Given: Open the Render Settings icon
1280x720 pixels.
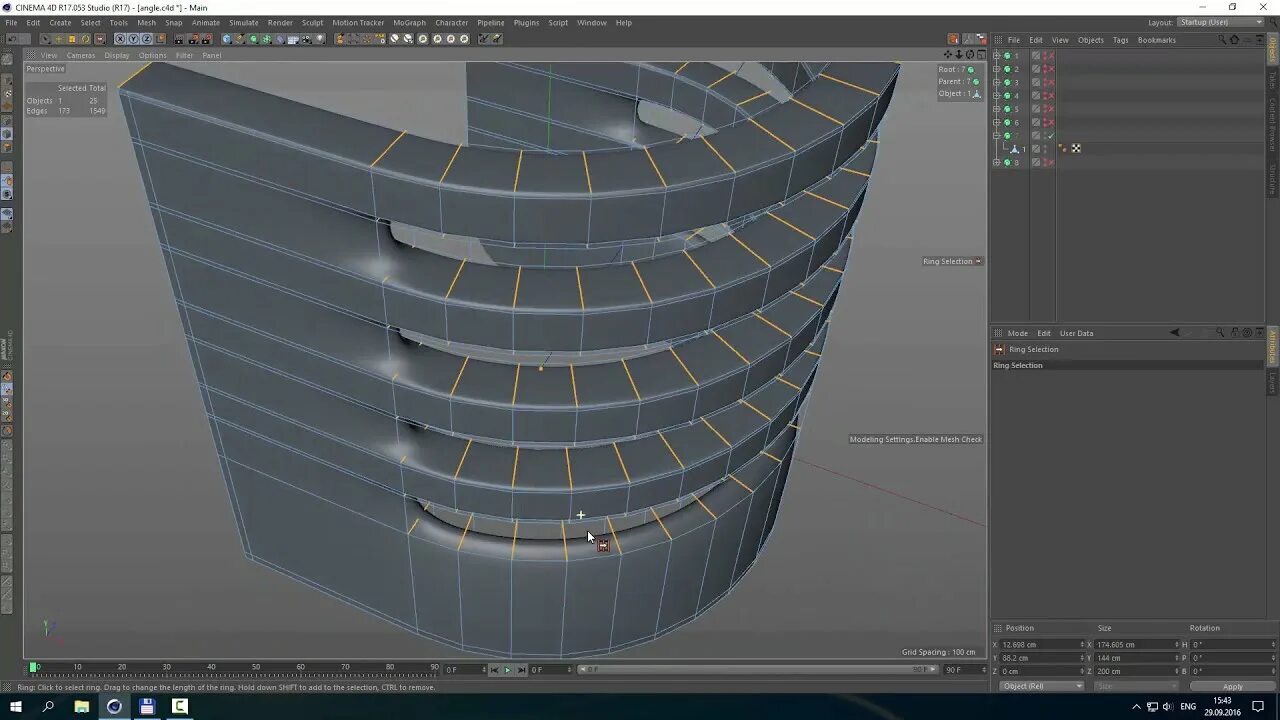Looking at the screenshot, I should click(205, 38).
